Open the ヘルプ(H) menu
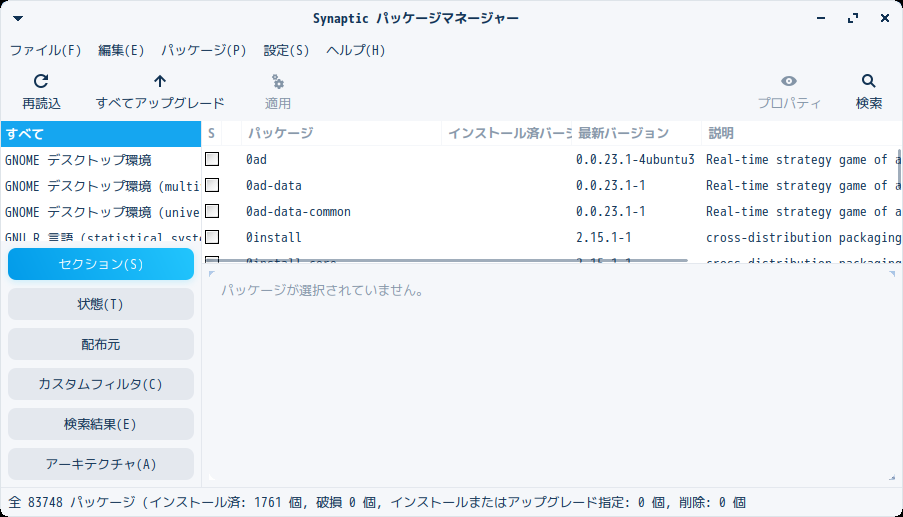Screen dimensions: 903x517 click(x=355, y=51)
